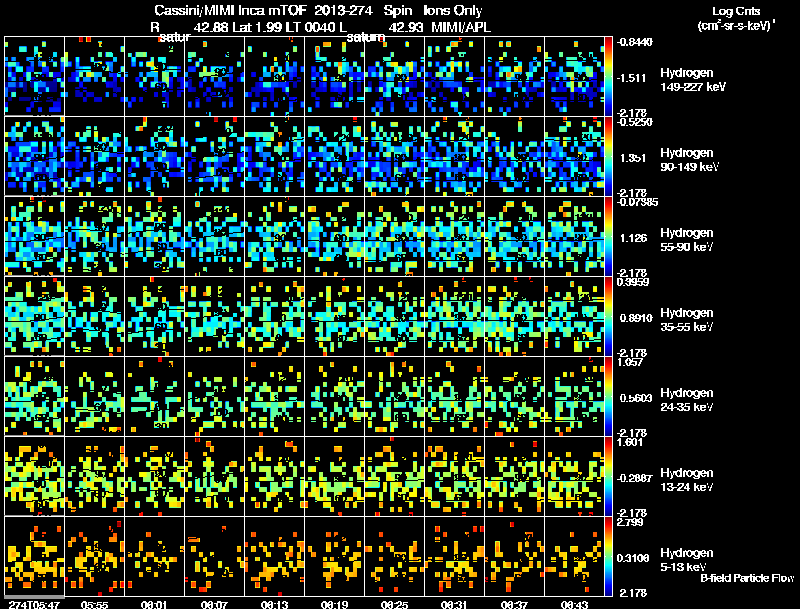
Task: Open the 55-90 keV panel at 05:55
Action: click(94, 237)
